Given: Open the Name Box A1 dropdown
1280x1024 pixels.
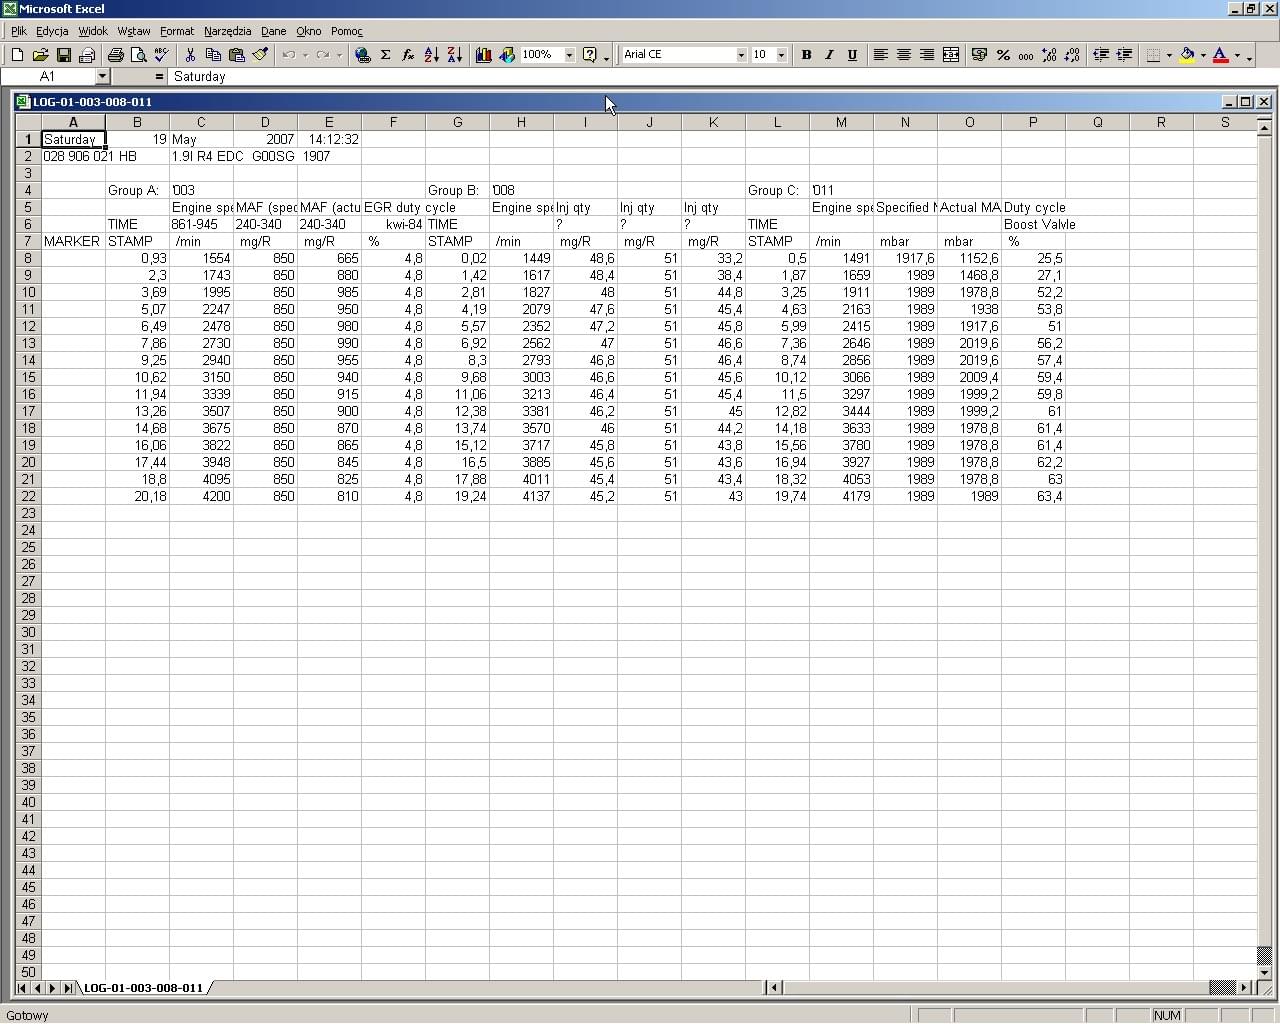Looking at the screenshot, I should click(x=102, y=76).
